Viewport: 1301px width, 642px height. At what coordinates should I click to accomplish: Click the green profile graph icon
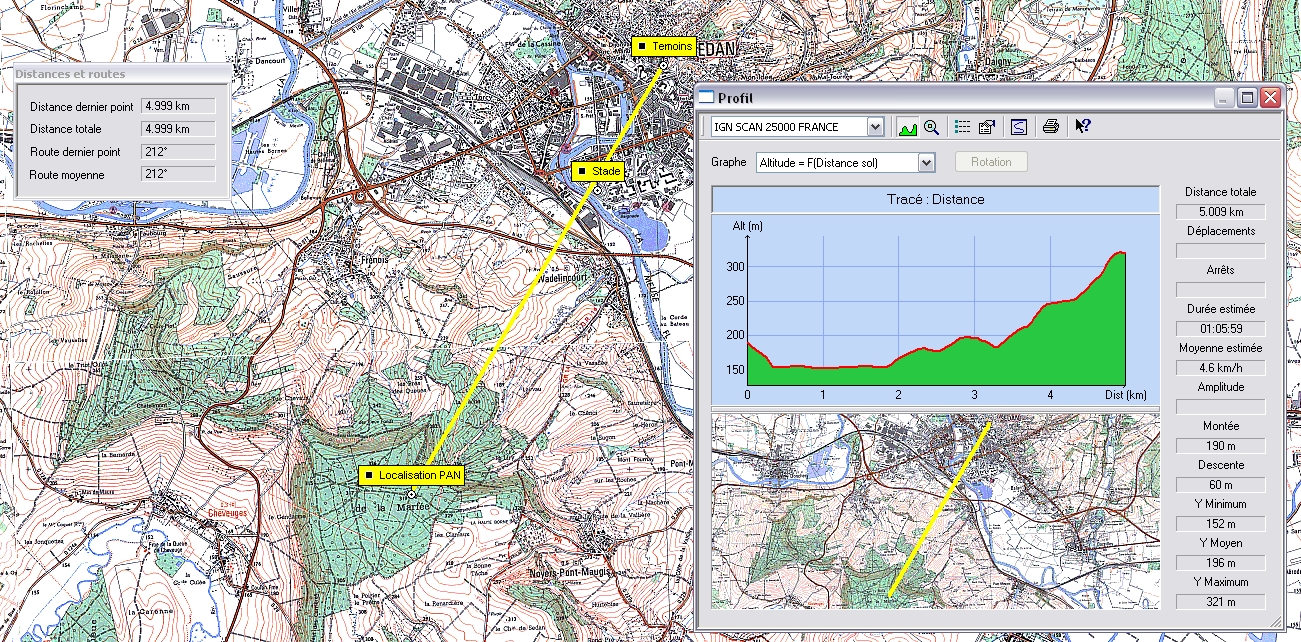pyautogui.click(x=908, y=127)
